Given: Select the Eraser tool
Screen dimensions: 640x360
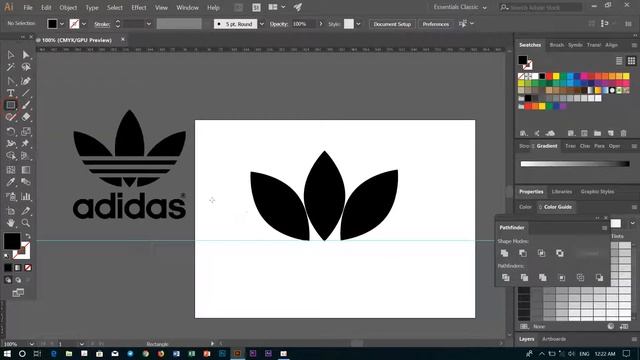Looking at the screenshot, I should pyautogui.click(x=26, y=118).
